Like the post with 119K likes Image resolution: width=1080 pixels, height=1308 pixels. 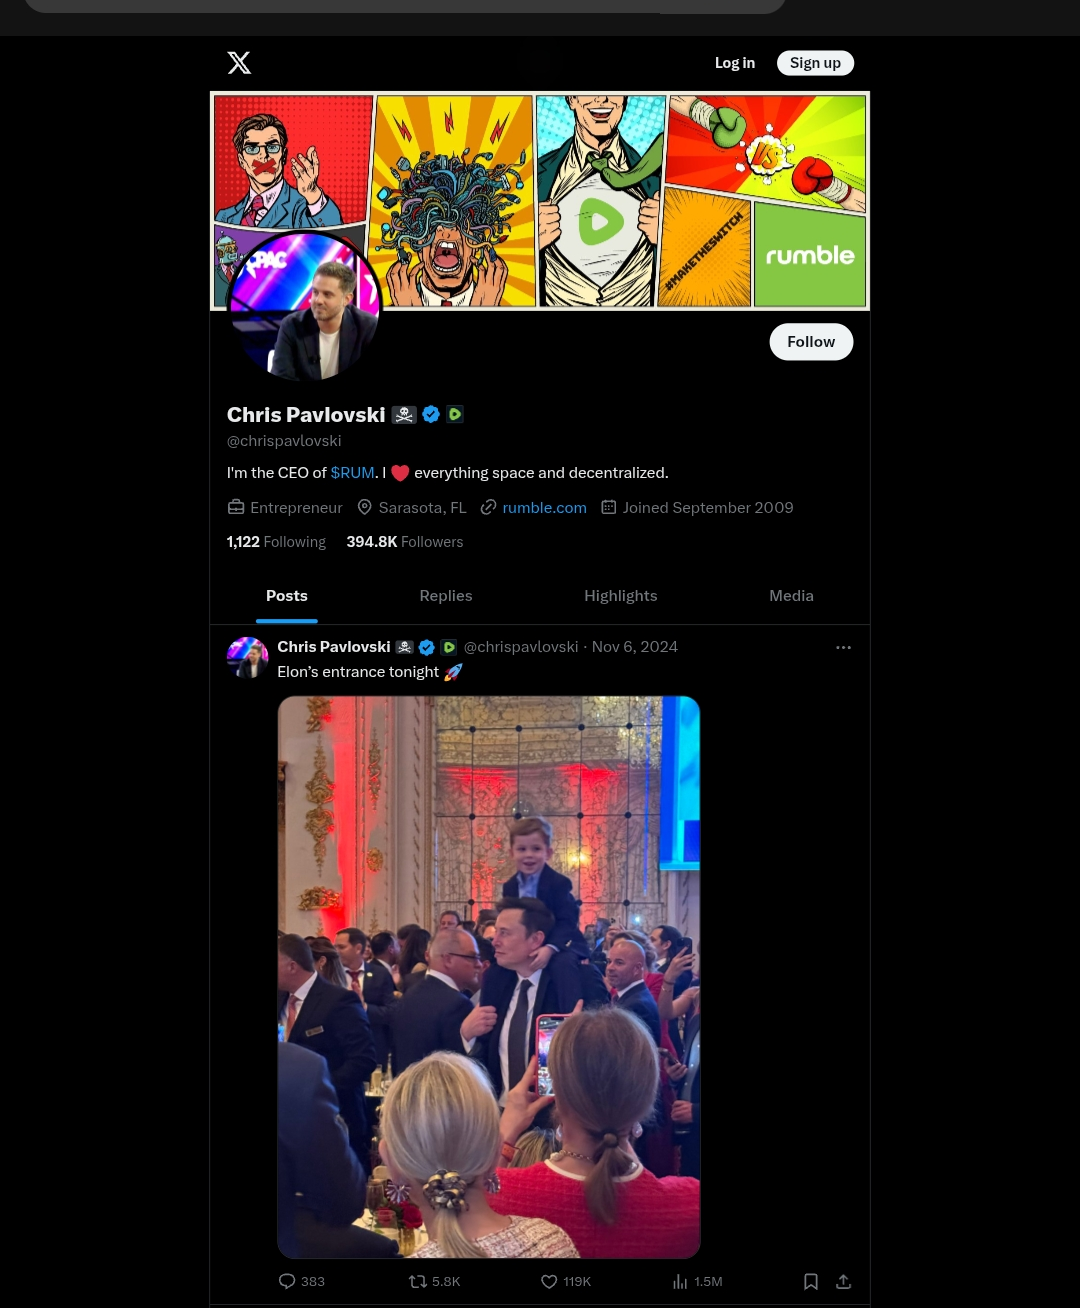tap(565, 1281)
